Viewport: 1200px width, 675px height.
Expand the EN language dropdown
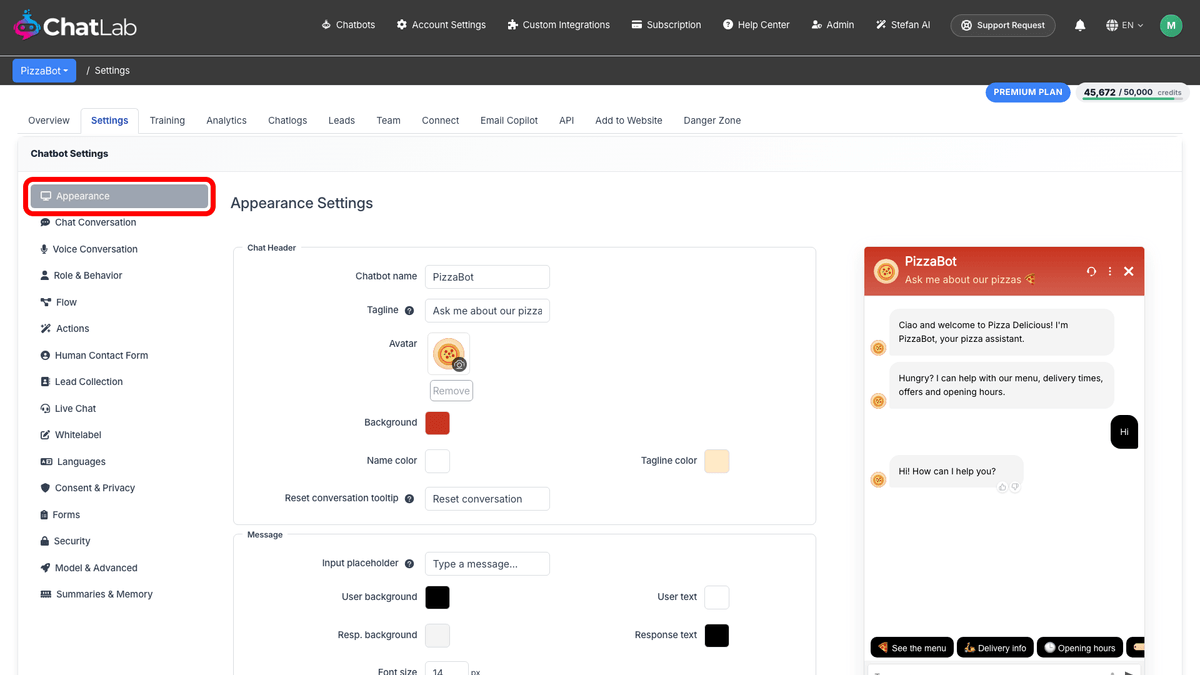(x=1125, y=25)
